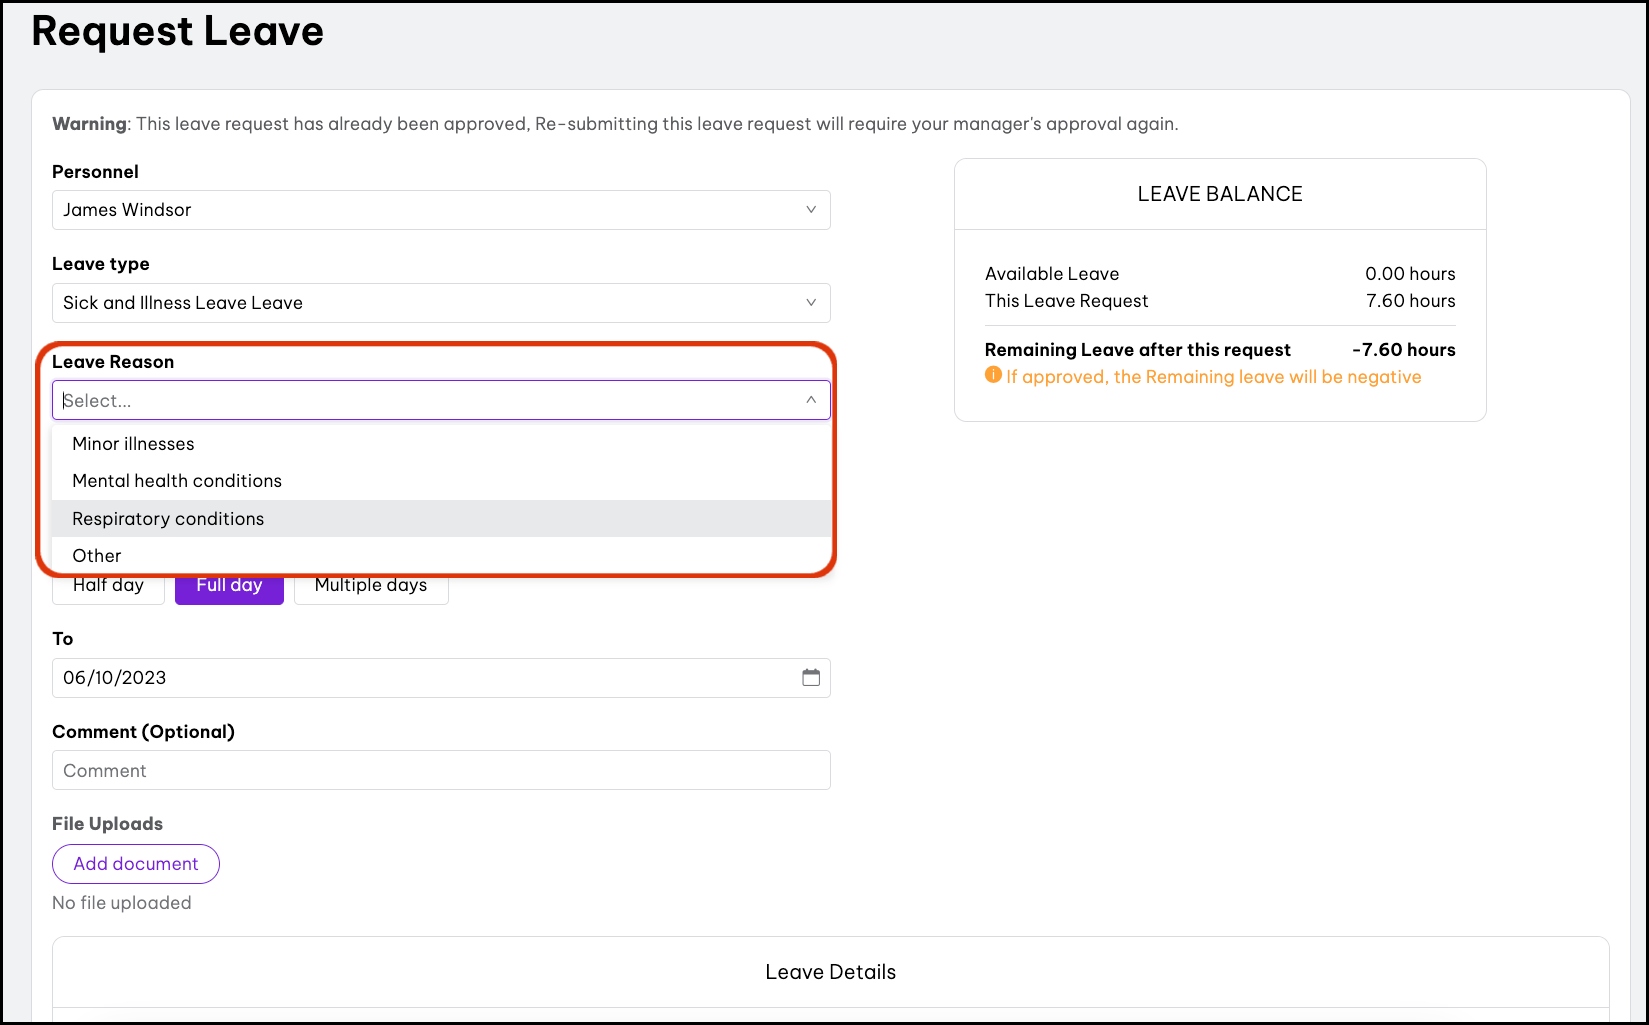Click the Add document button

(136, 864)
